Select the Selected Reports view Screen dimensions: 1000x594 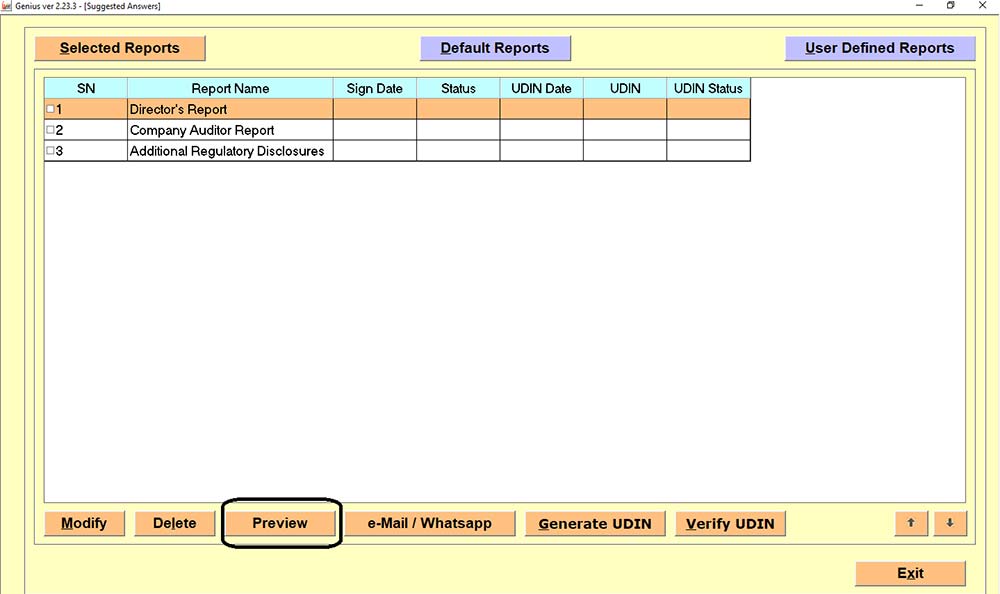pos(119,47)
